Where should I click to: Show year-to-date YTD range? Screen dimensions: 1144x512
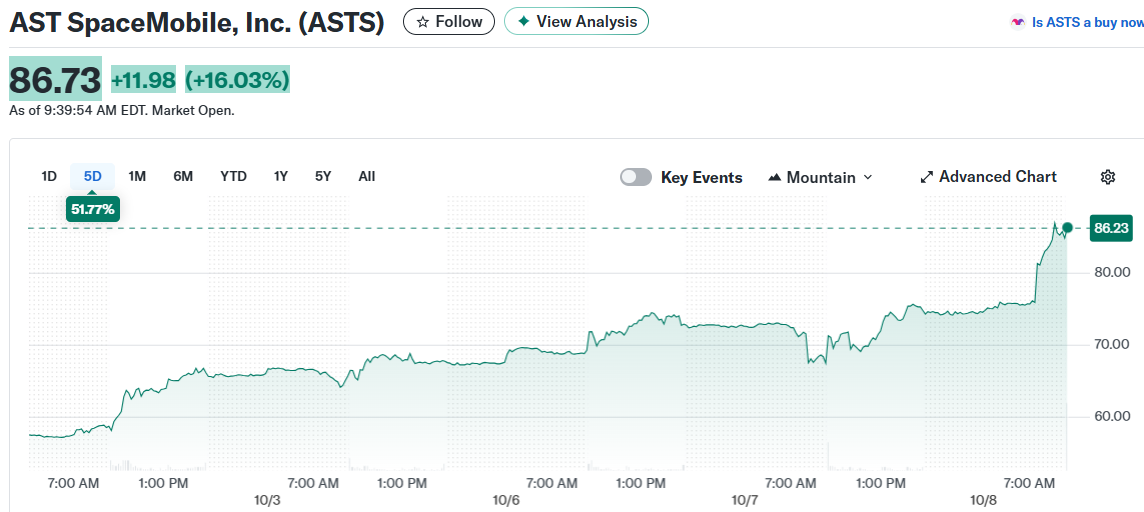pyautogui.click(x=233, y=176)
